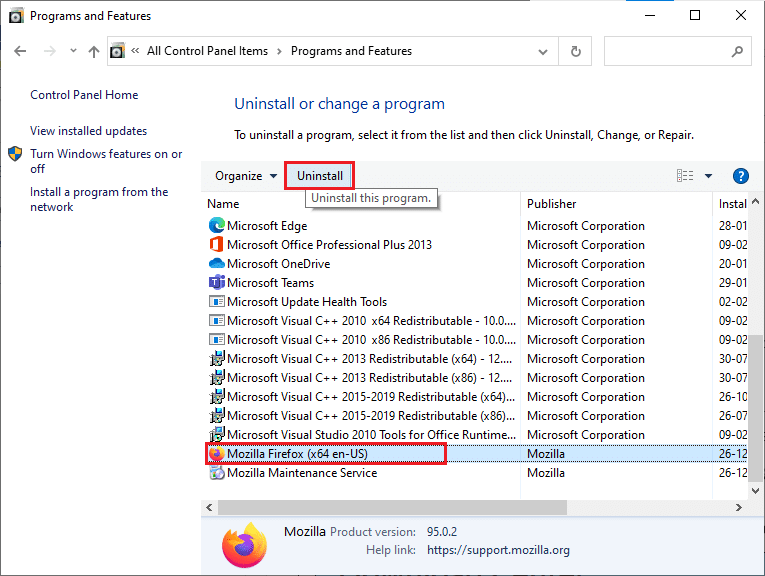This screenshot has height=576, width=765.
Task: Open Turn Windows features on or off
Action: point(106,161)
